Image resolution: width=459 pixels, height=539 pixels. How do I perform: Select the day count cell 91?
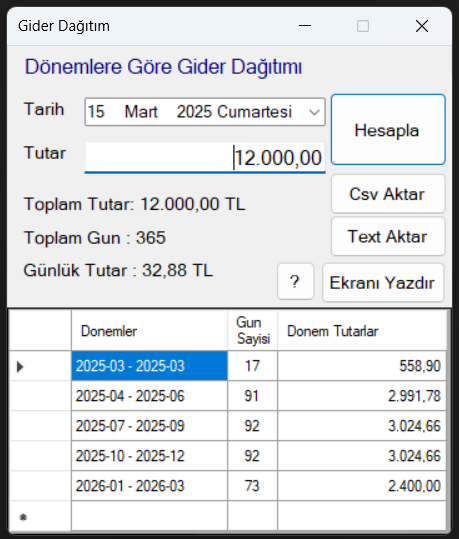click(x=252, y=396)
